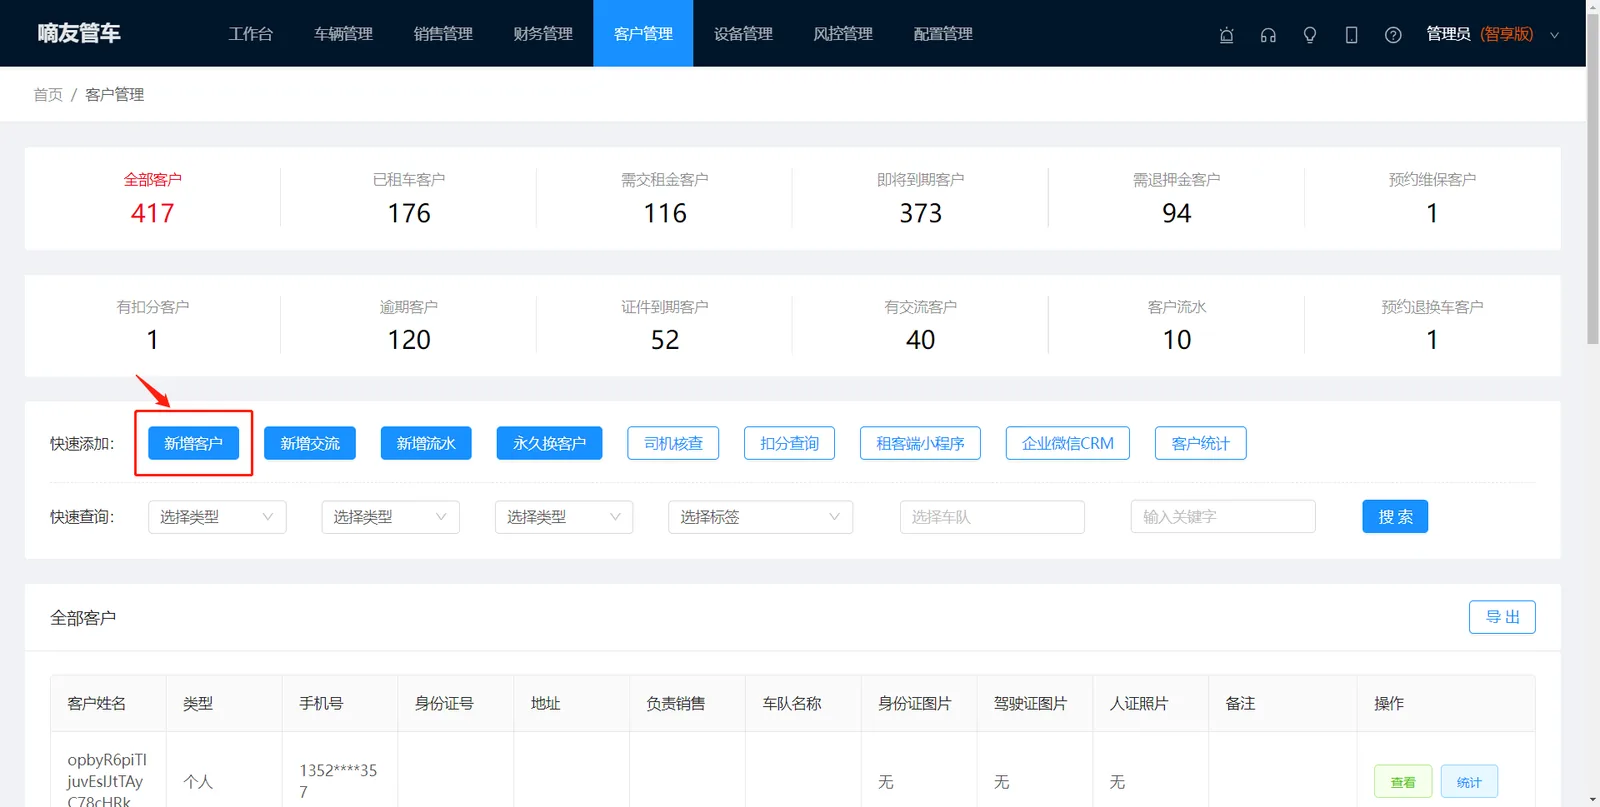Viewport: 1600px width, 807px height.
Task: Open the second 选择类型 dropdown
Action: (390, 517)
